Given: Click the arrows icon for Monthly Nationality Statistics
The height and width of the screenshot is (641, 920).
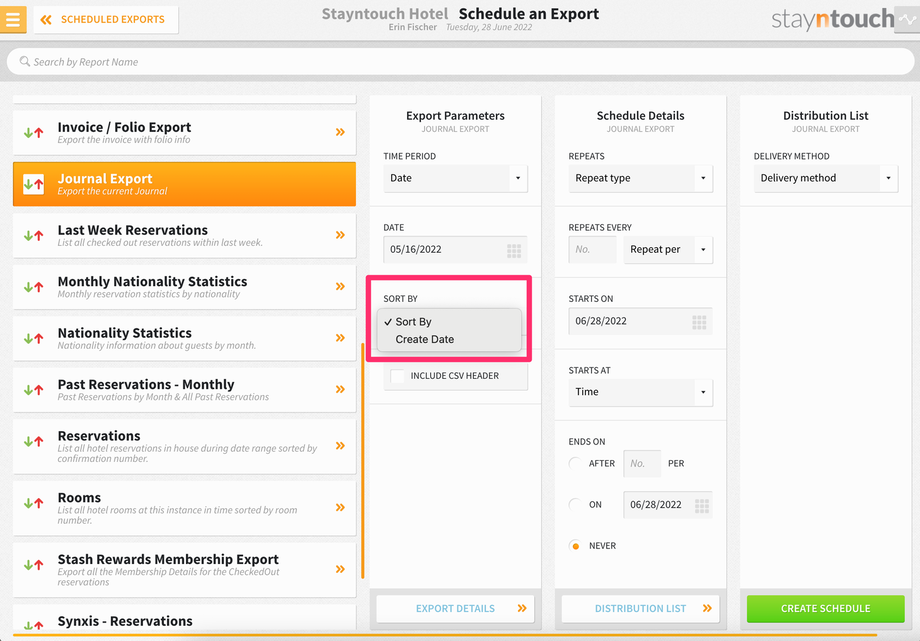Looking at the screenshot, I should point(33,287).
